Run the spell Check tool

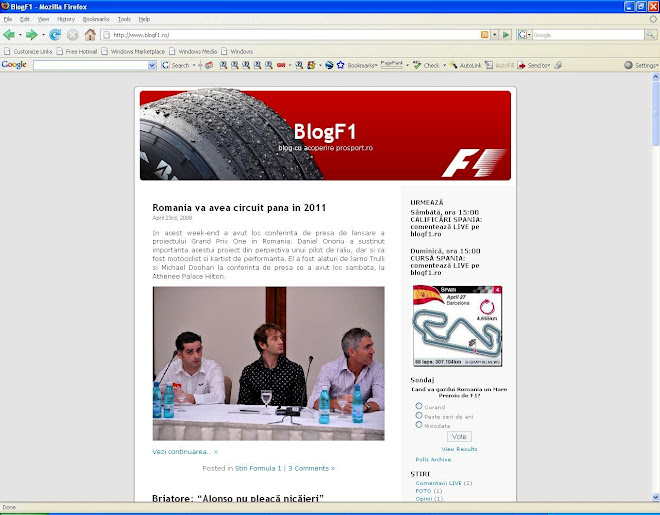coord(426,65)
